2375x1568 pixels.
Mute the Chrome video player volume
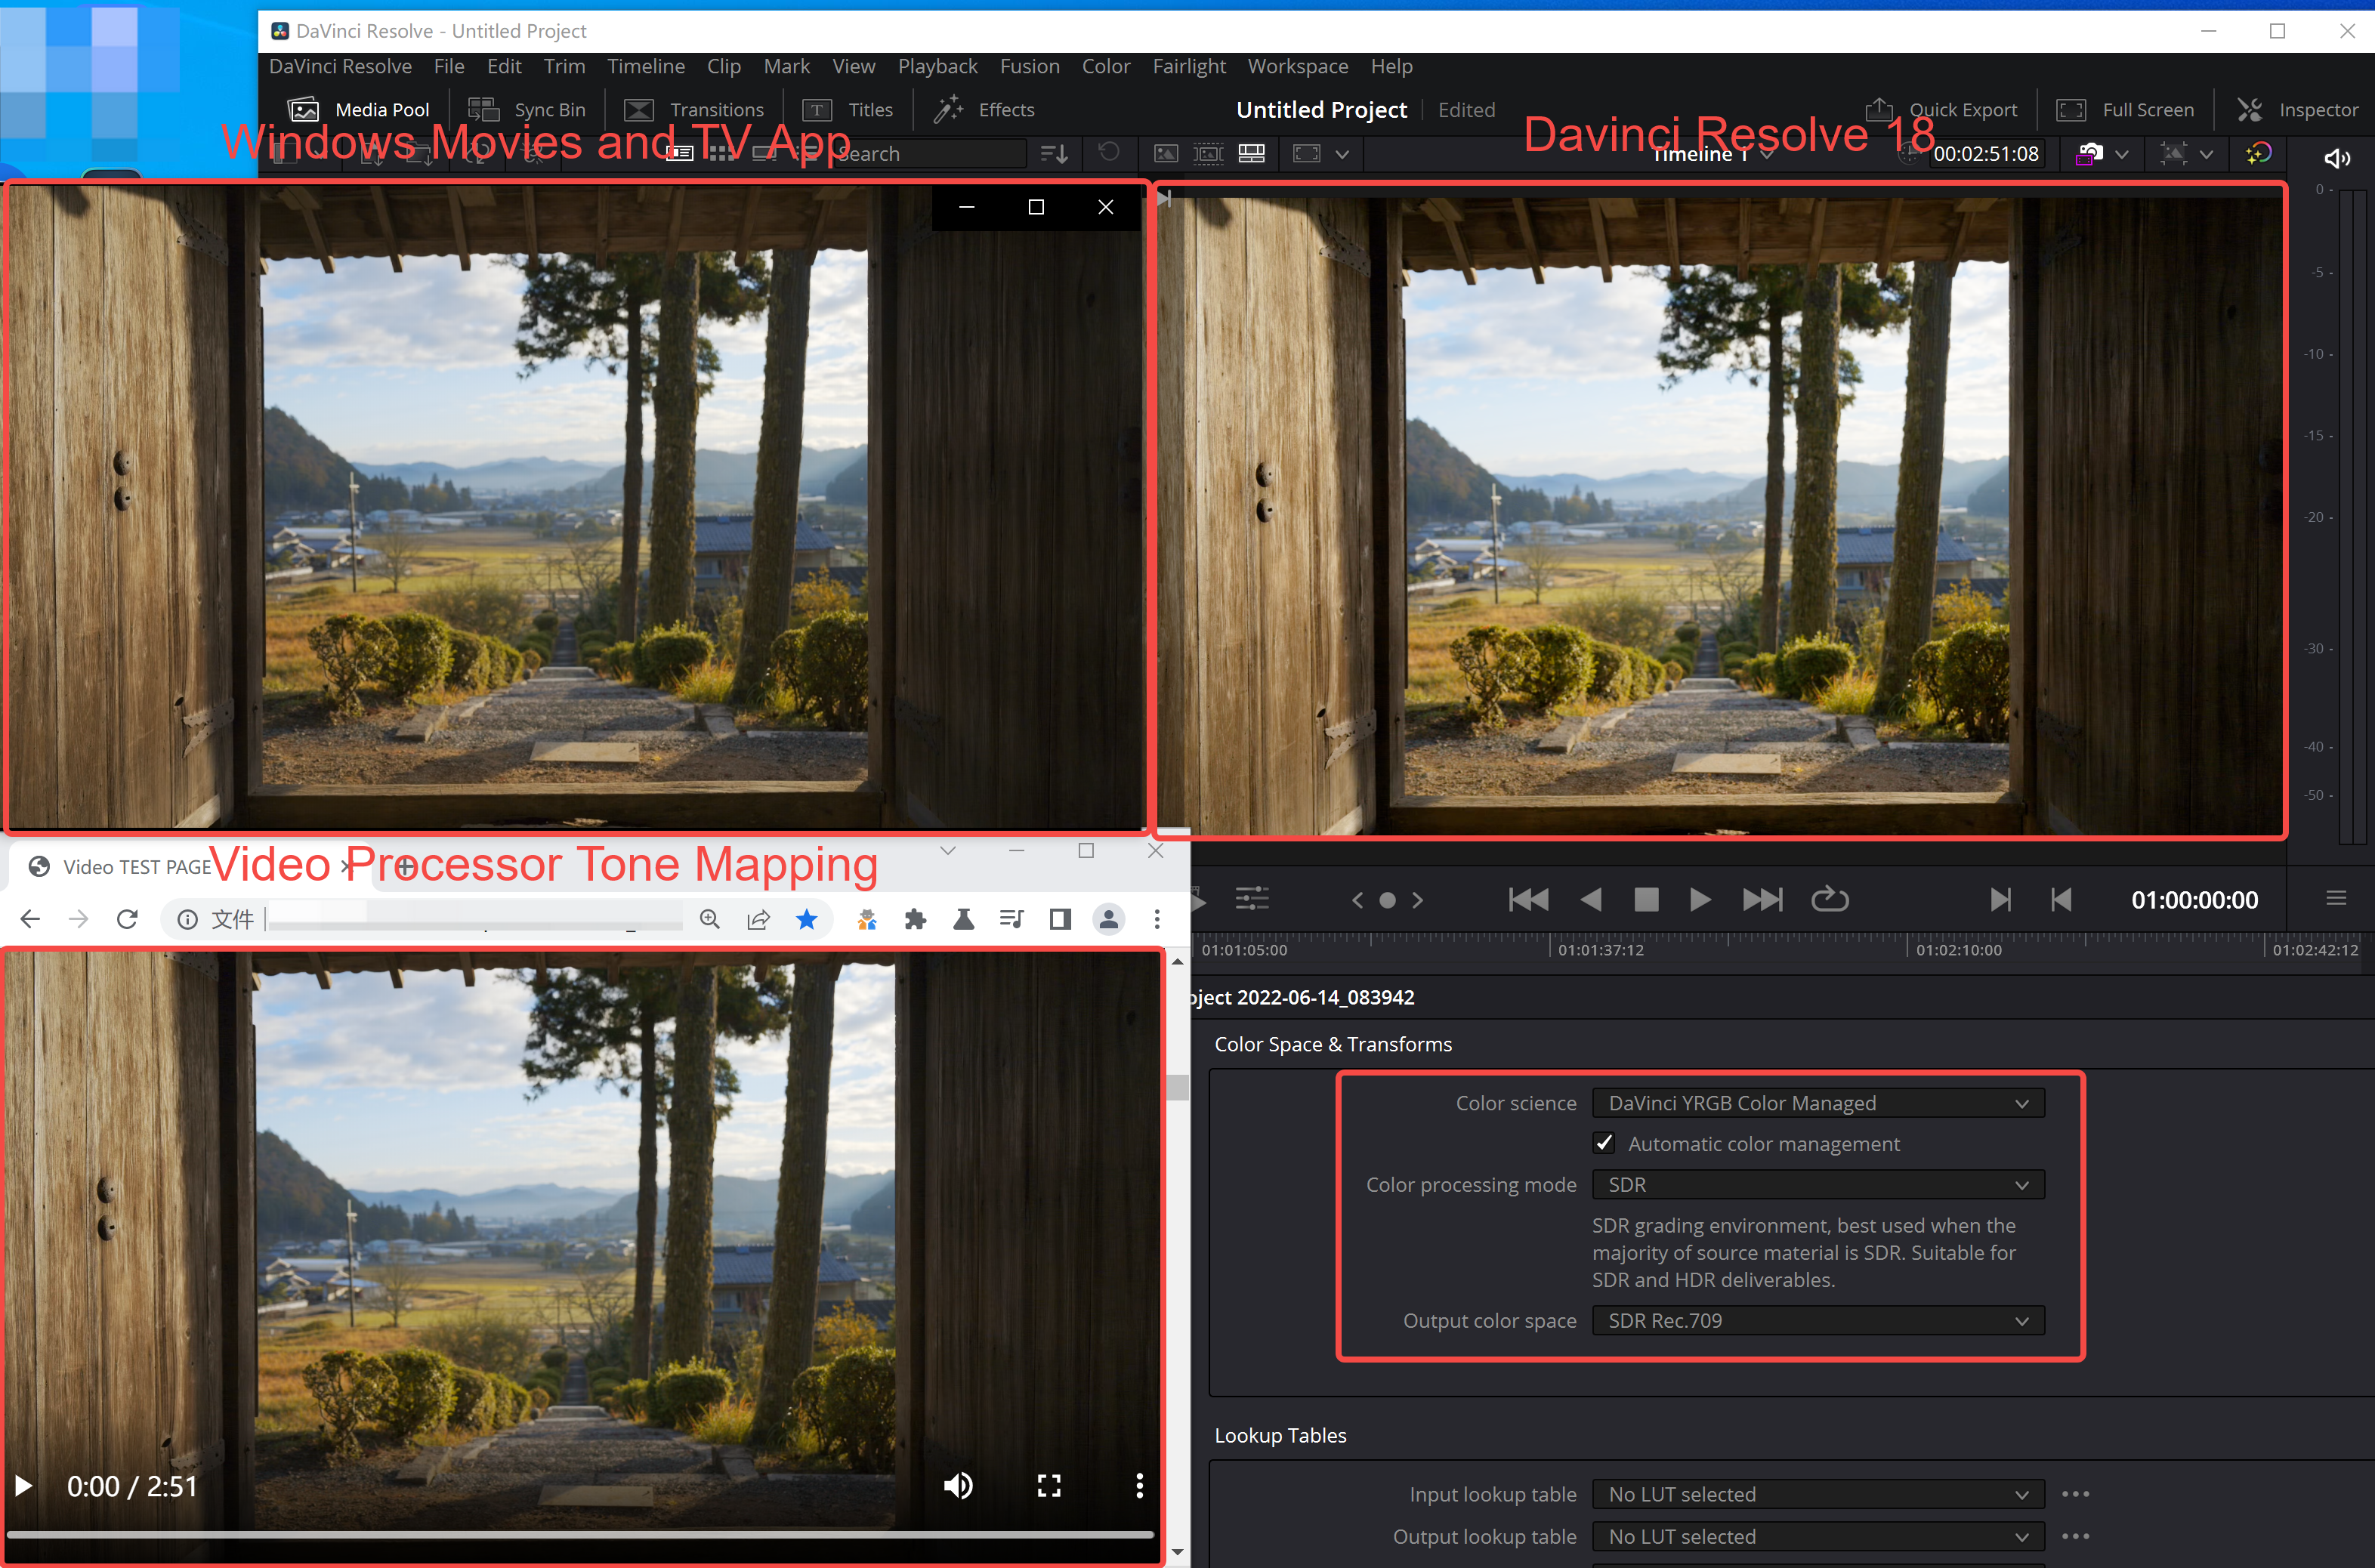(x=957, y=1486)
